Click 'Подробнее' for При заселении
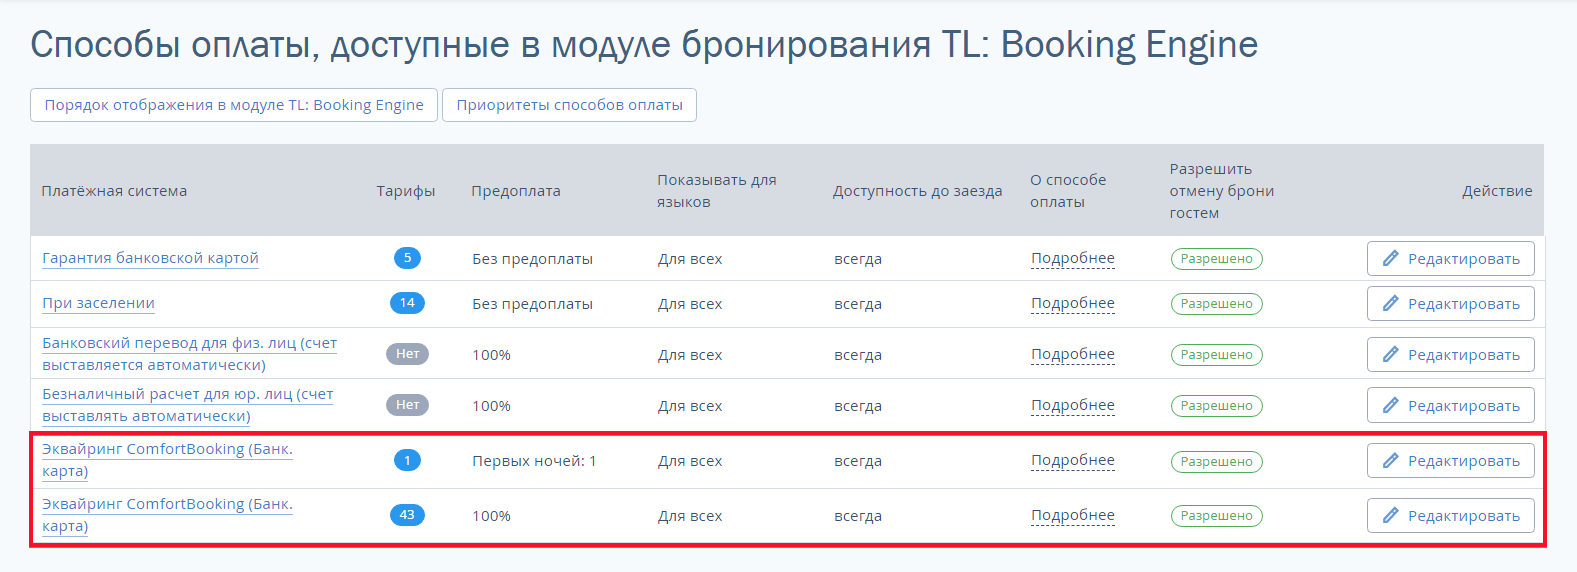This screenshot has width=1577, height=572. click(x=1073, y=303)
